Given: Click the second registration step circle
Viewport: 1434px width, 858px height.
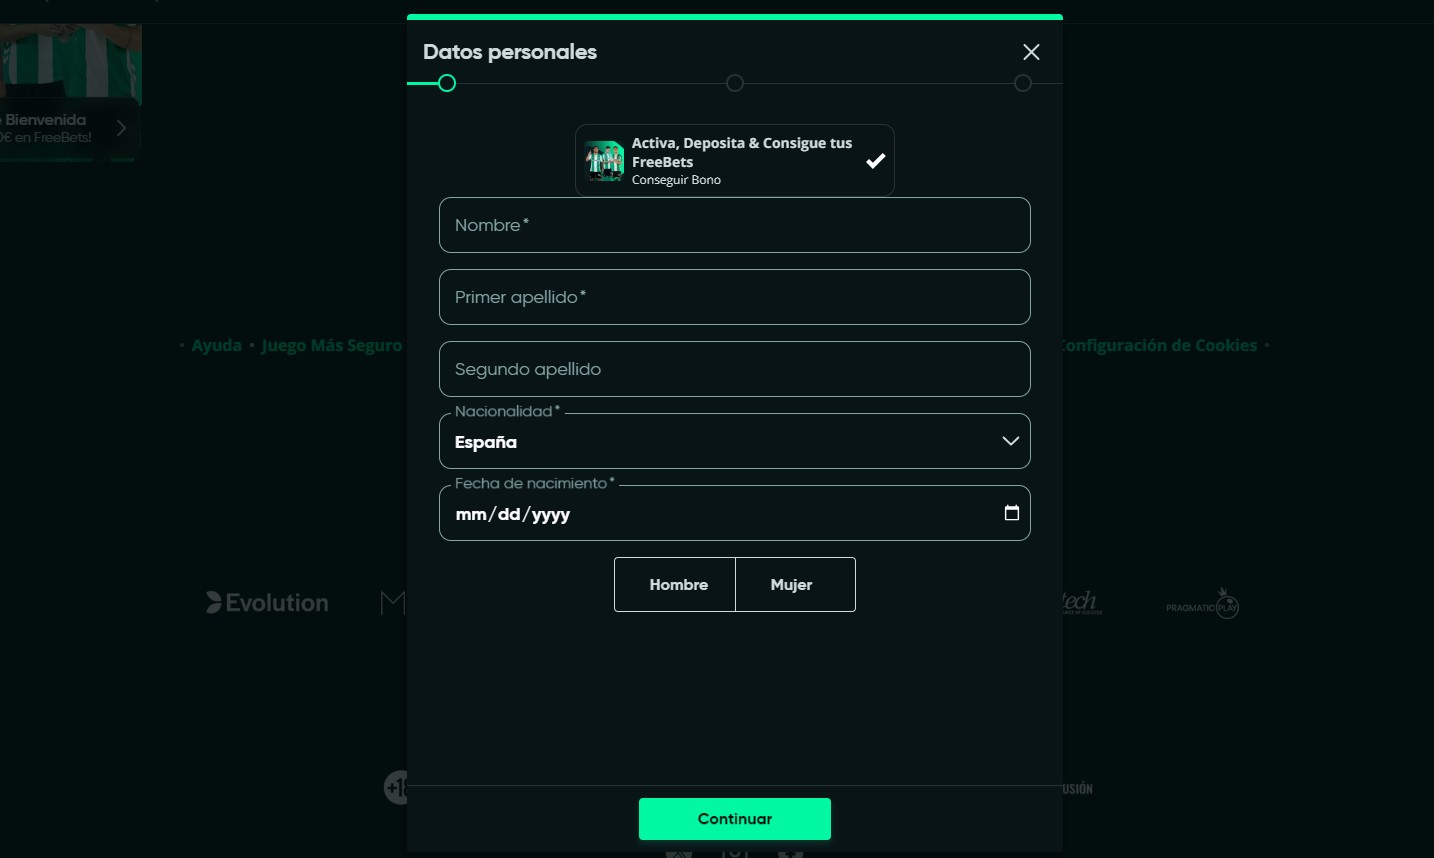Looking at the screenshot, I should [735, 83].
